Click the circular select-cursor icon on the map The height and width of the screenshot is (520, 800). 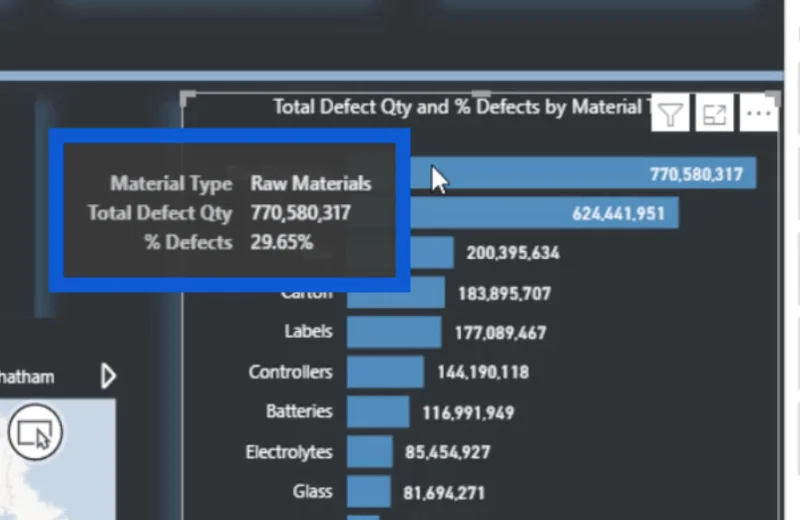pos(35,433)
